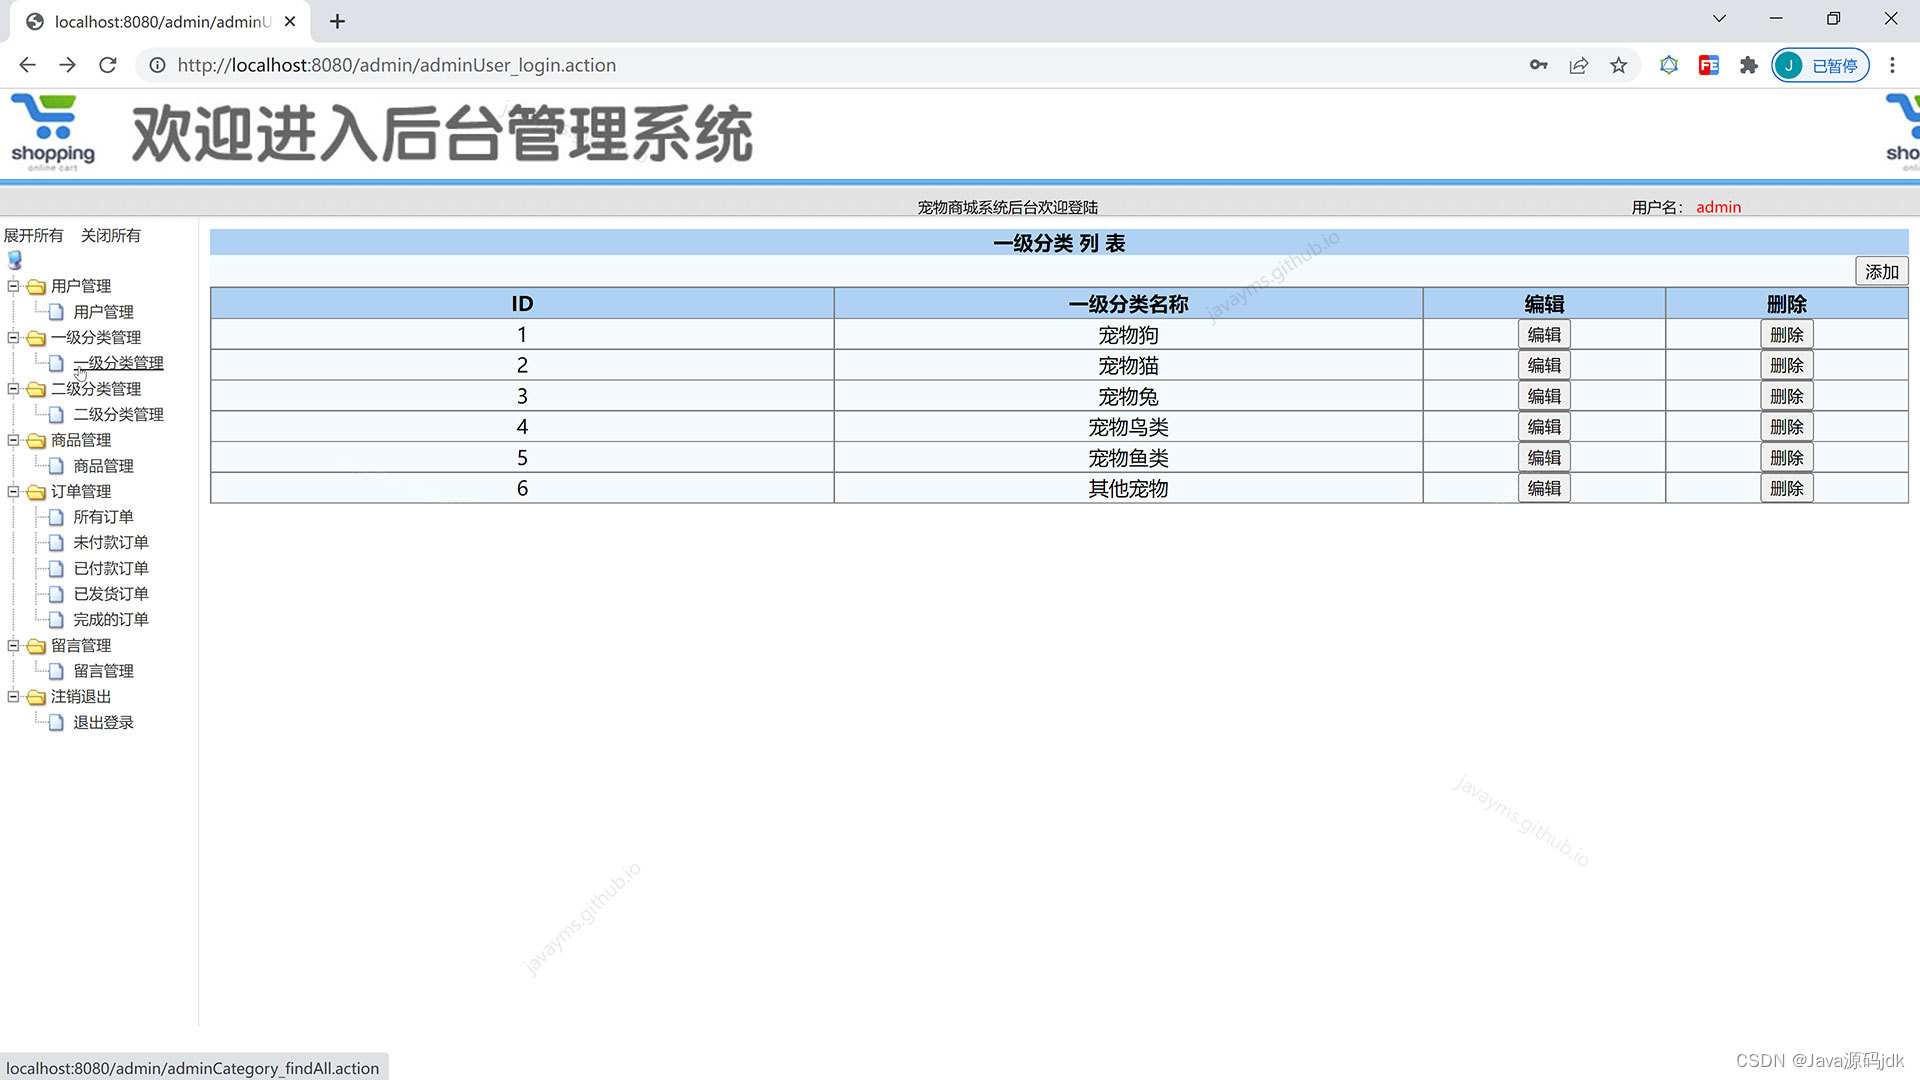1920x1080 pixels.
Task: Click 编辑 for 其他宠物 row
Action: click(1544, 488)
